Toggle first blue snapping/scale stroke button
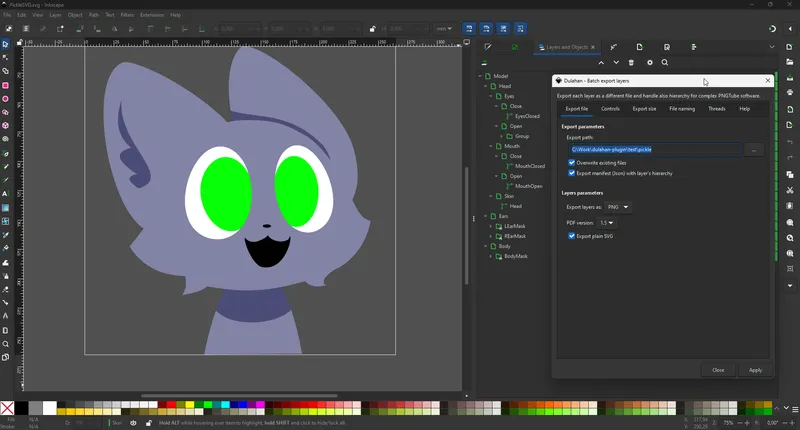The width and height of the screenshot is (800, 430). (x=469, y=29)
